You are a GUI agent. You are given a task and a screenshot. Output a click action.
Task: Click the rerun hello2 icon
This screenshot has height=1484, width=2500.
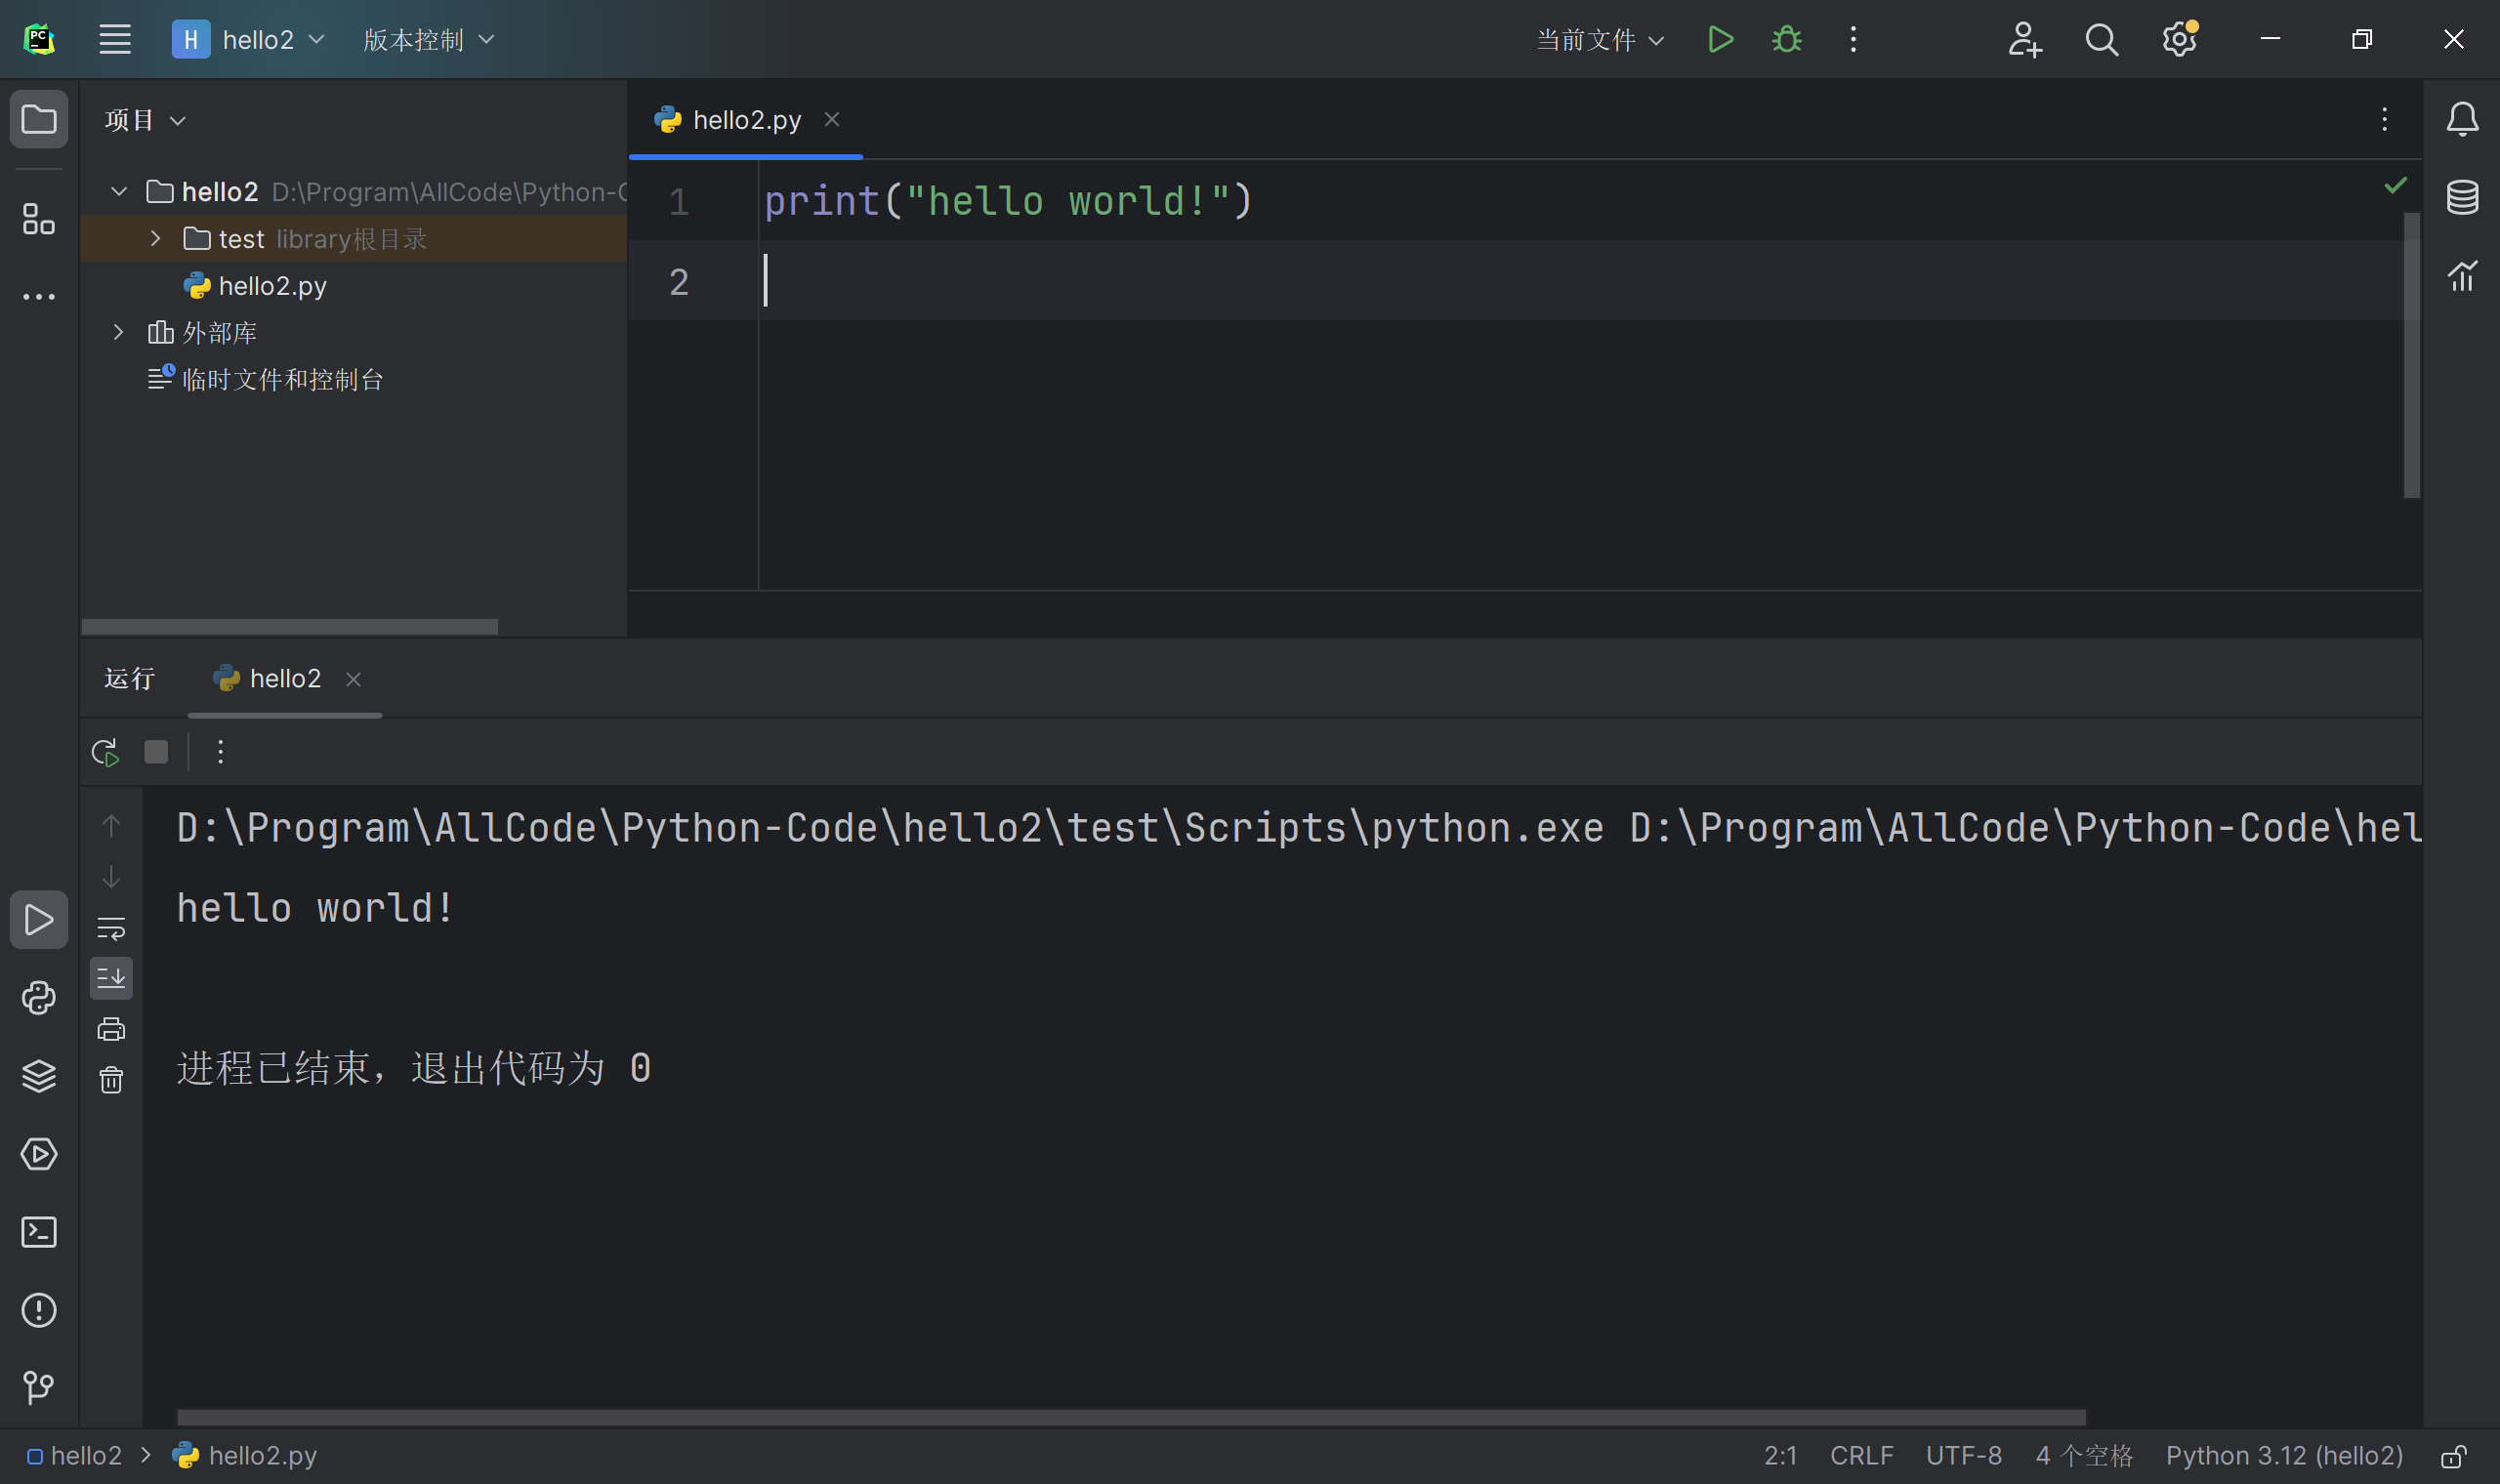tap(105, 752)
